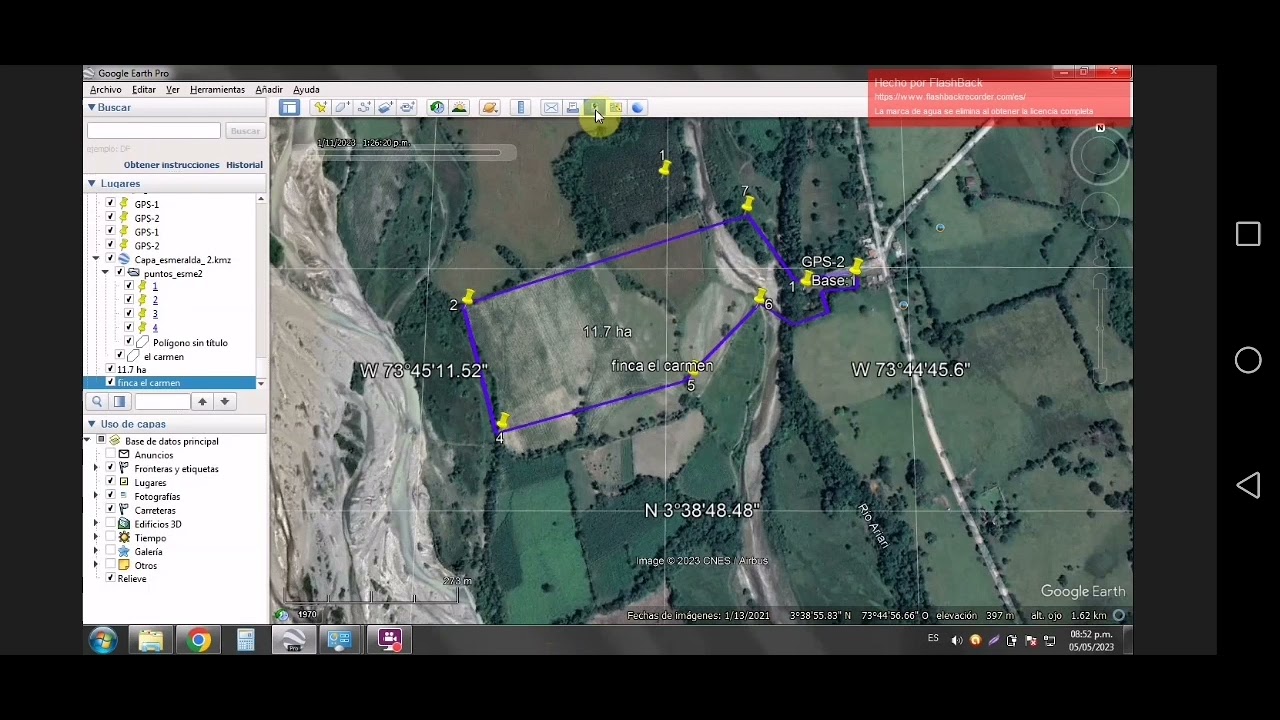Uncheck the puntos_esme2 folder checkbox
Viewport: 1280px width, 720px height.
point(120,273)
